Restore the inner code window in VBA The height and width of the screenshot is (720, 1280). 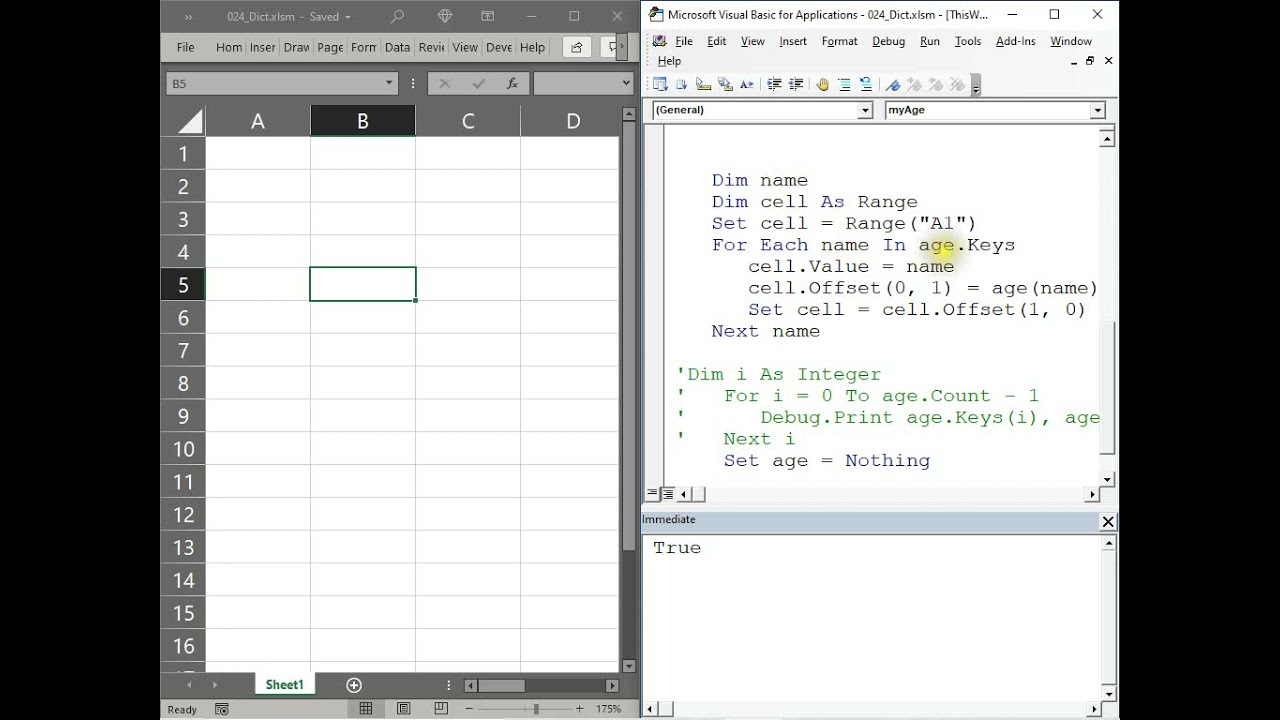coord(1090,61)
